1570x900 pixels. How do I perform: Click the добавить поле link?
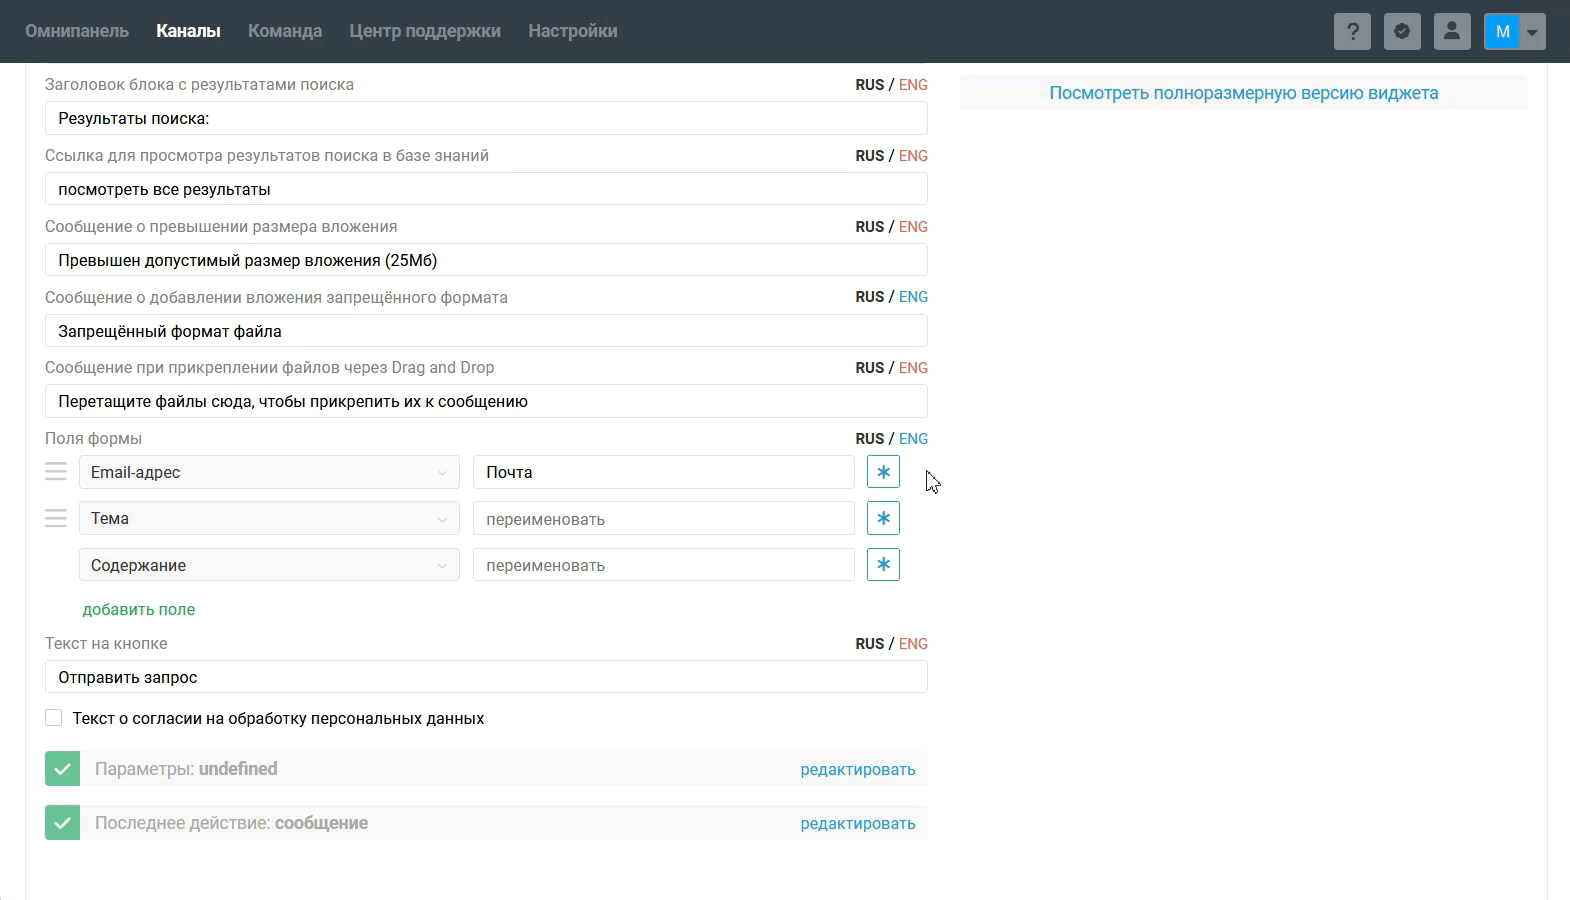(139, 609)
